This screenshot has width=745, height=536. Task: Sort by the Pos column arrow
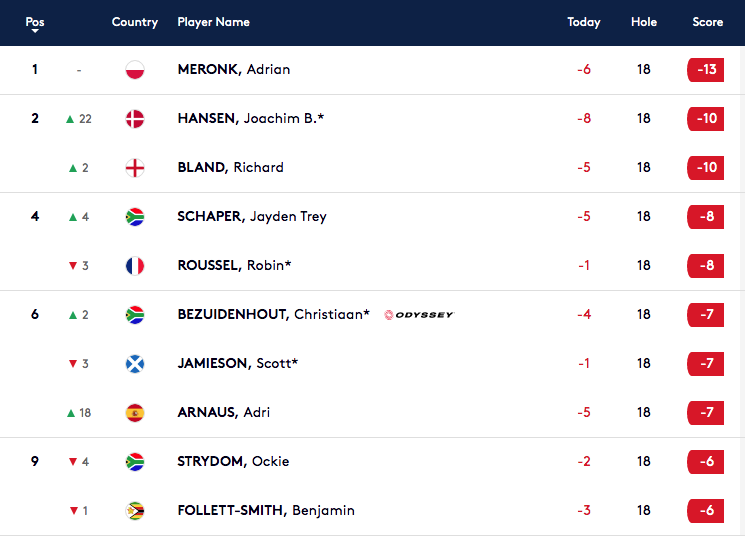coord(35,31)
